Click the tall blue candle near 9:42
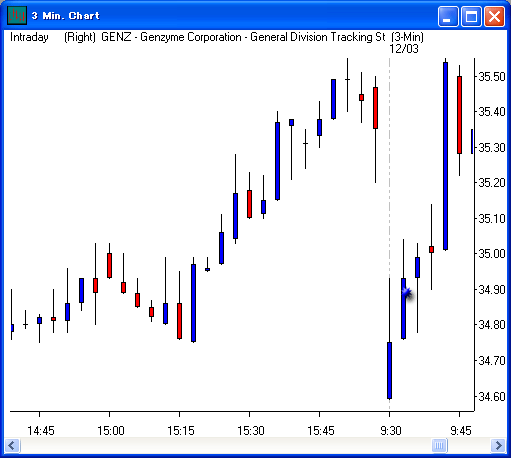This screenshot has height=458, width=511. click(445, 156)
